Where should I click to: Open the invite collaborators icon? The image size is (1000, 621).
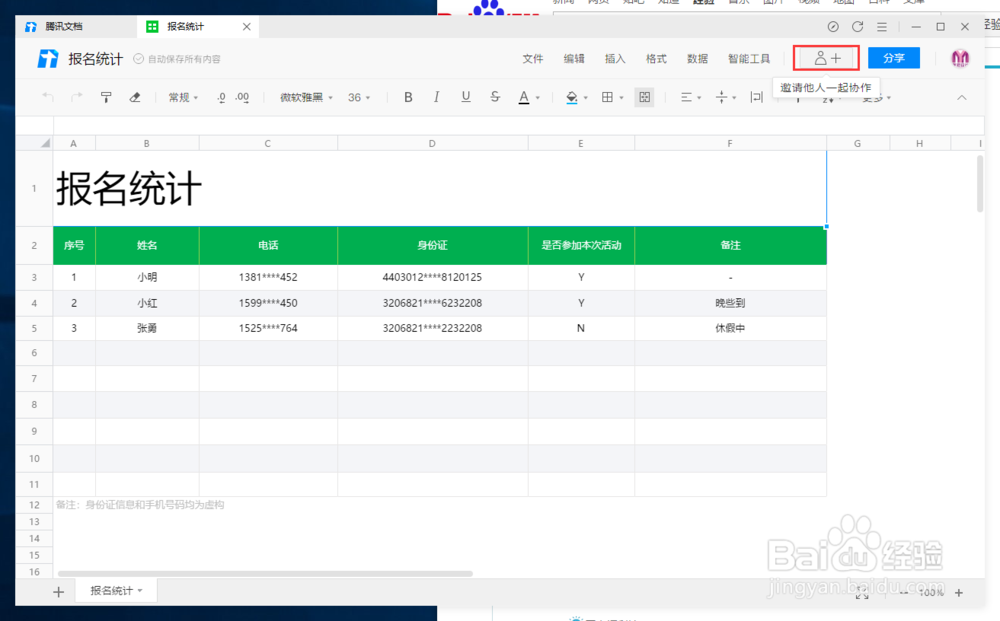pyautogui.click(x=825, y=58)
